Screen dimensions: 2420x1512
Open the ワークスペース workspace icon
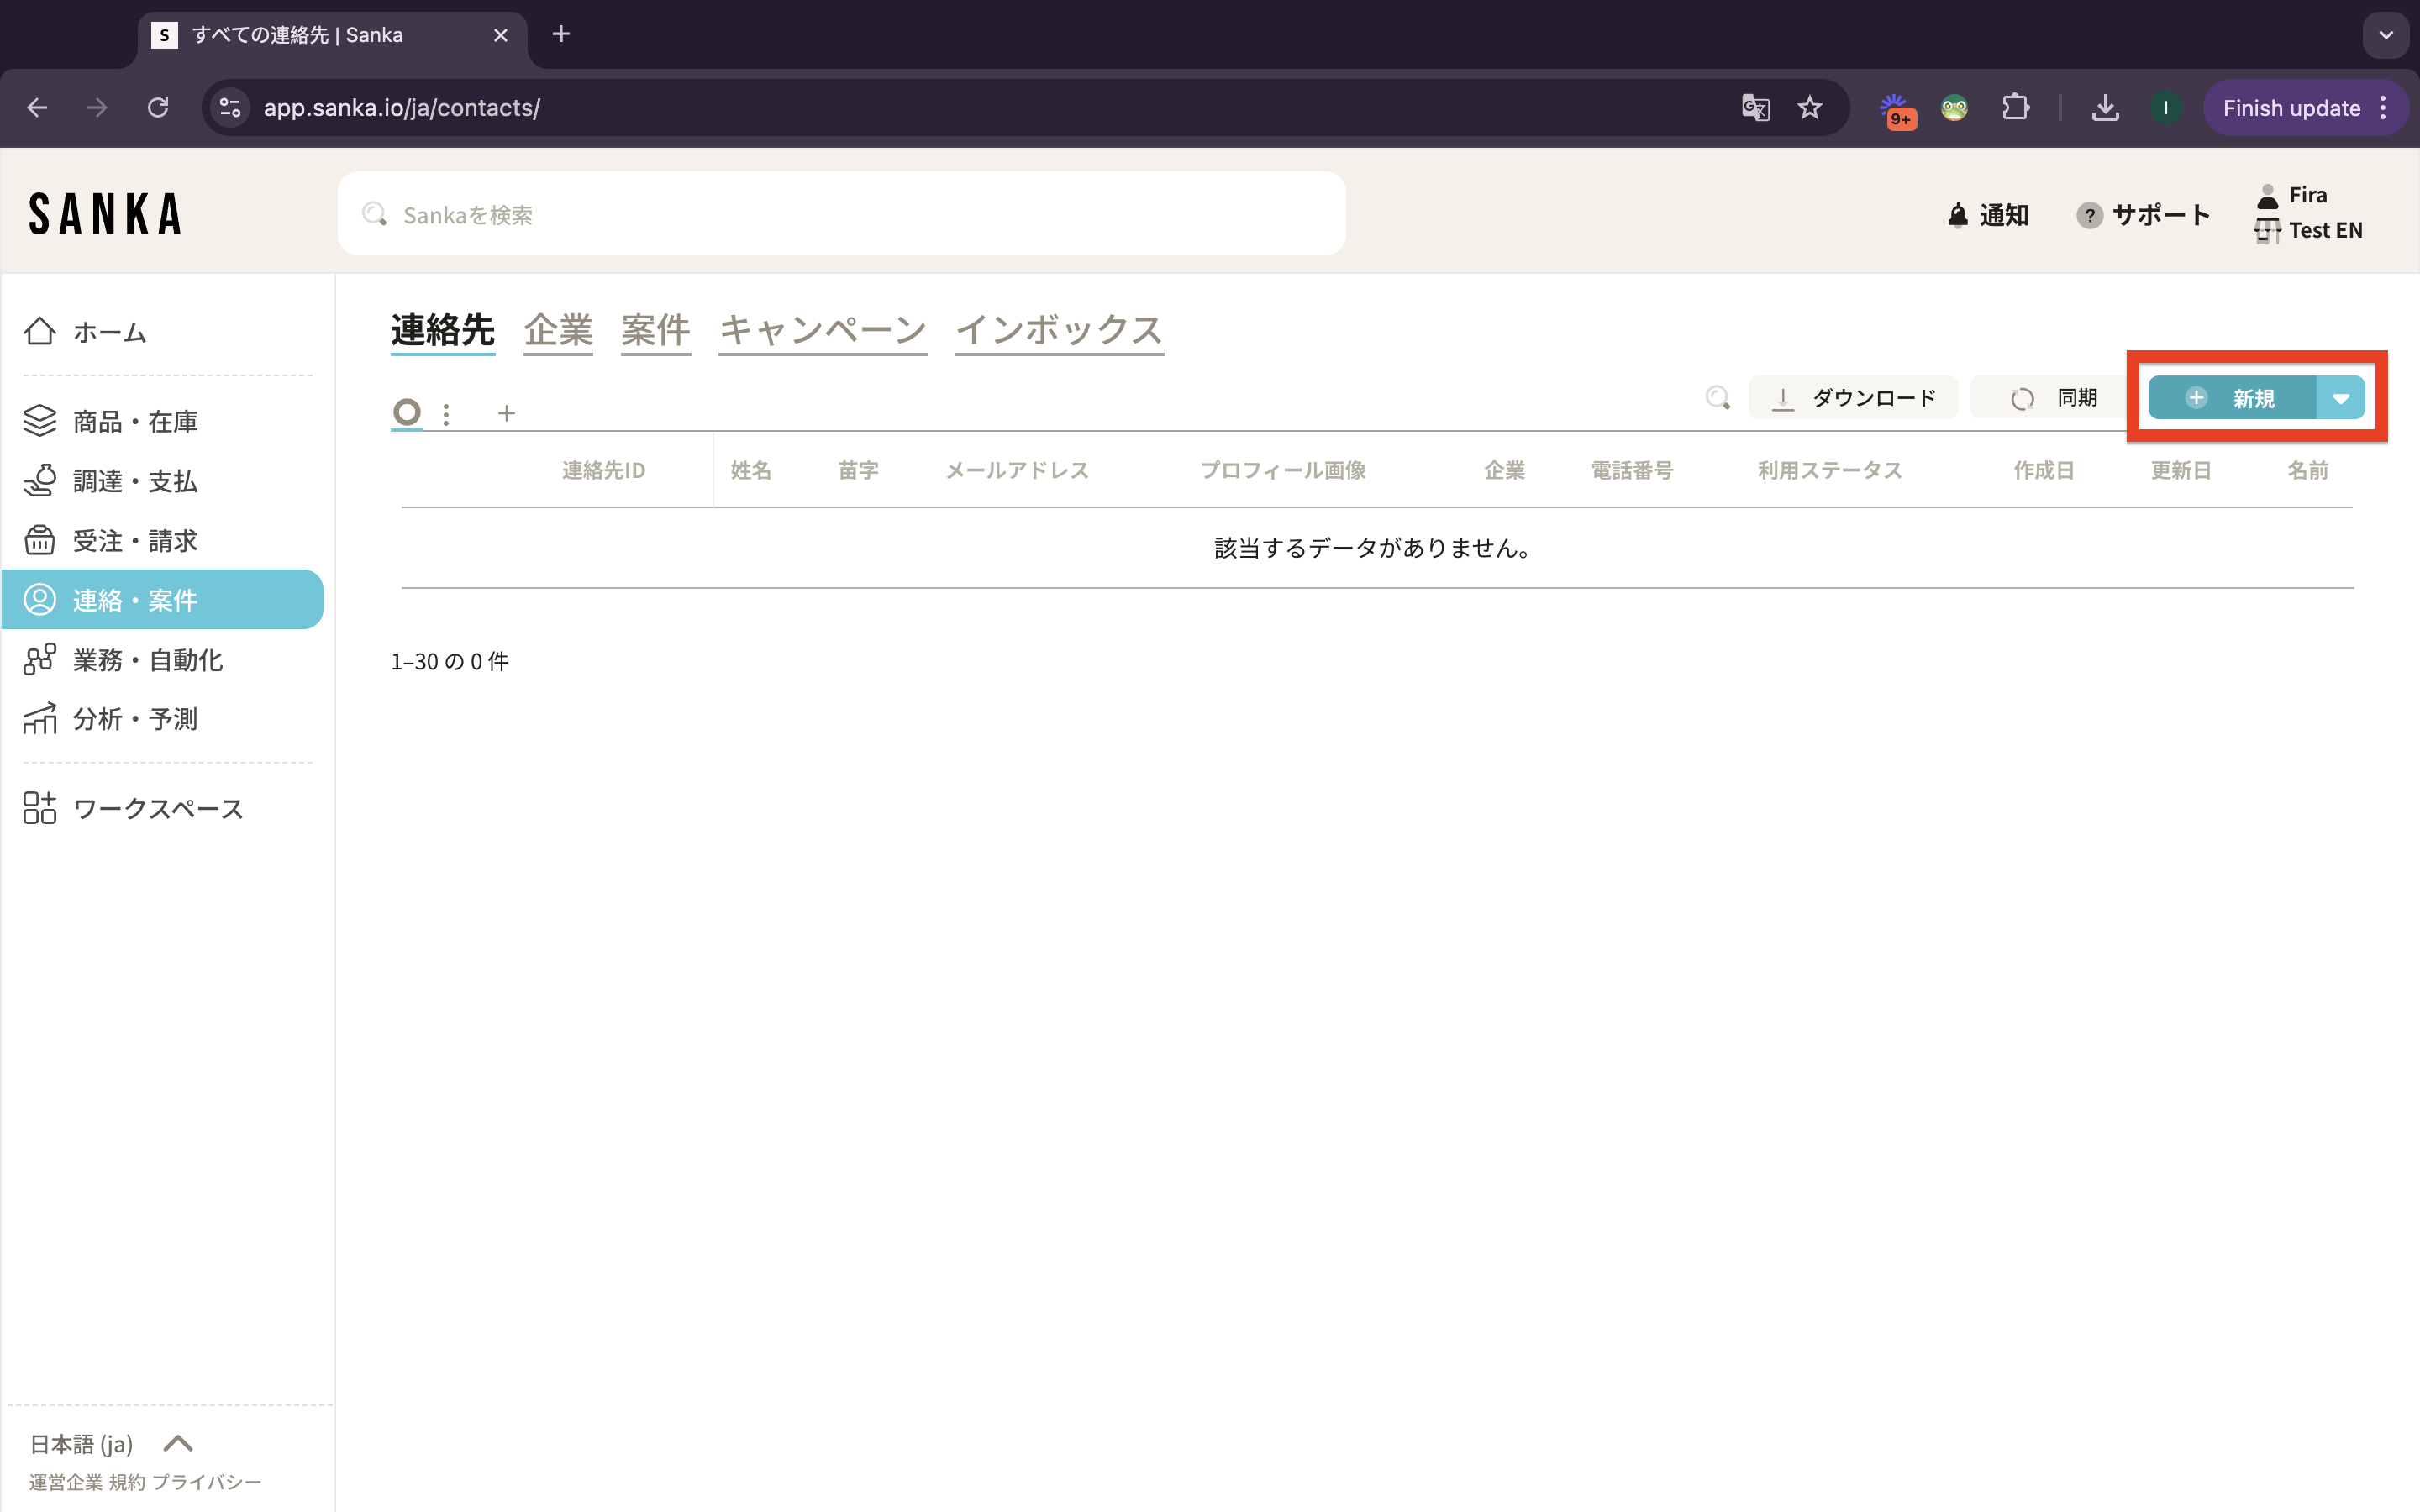[40, 808]
